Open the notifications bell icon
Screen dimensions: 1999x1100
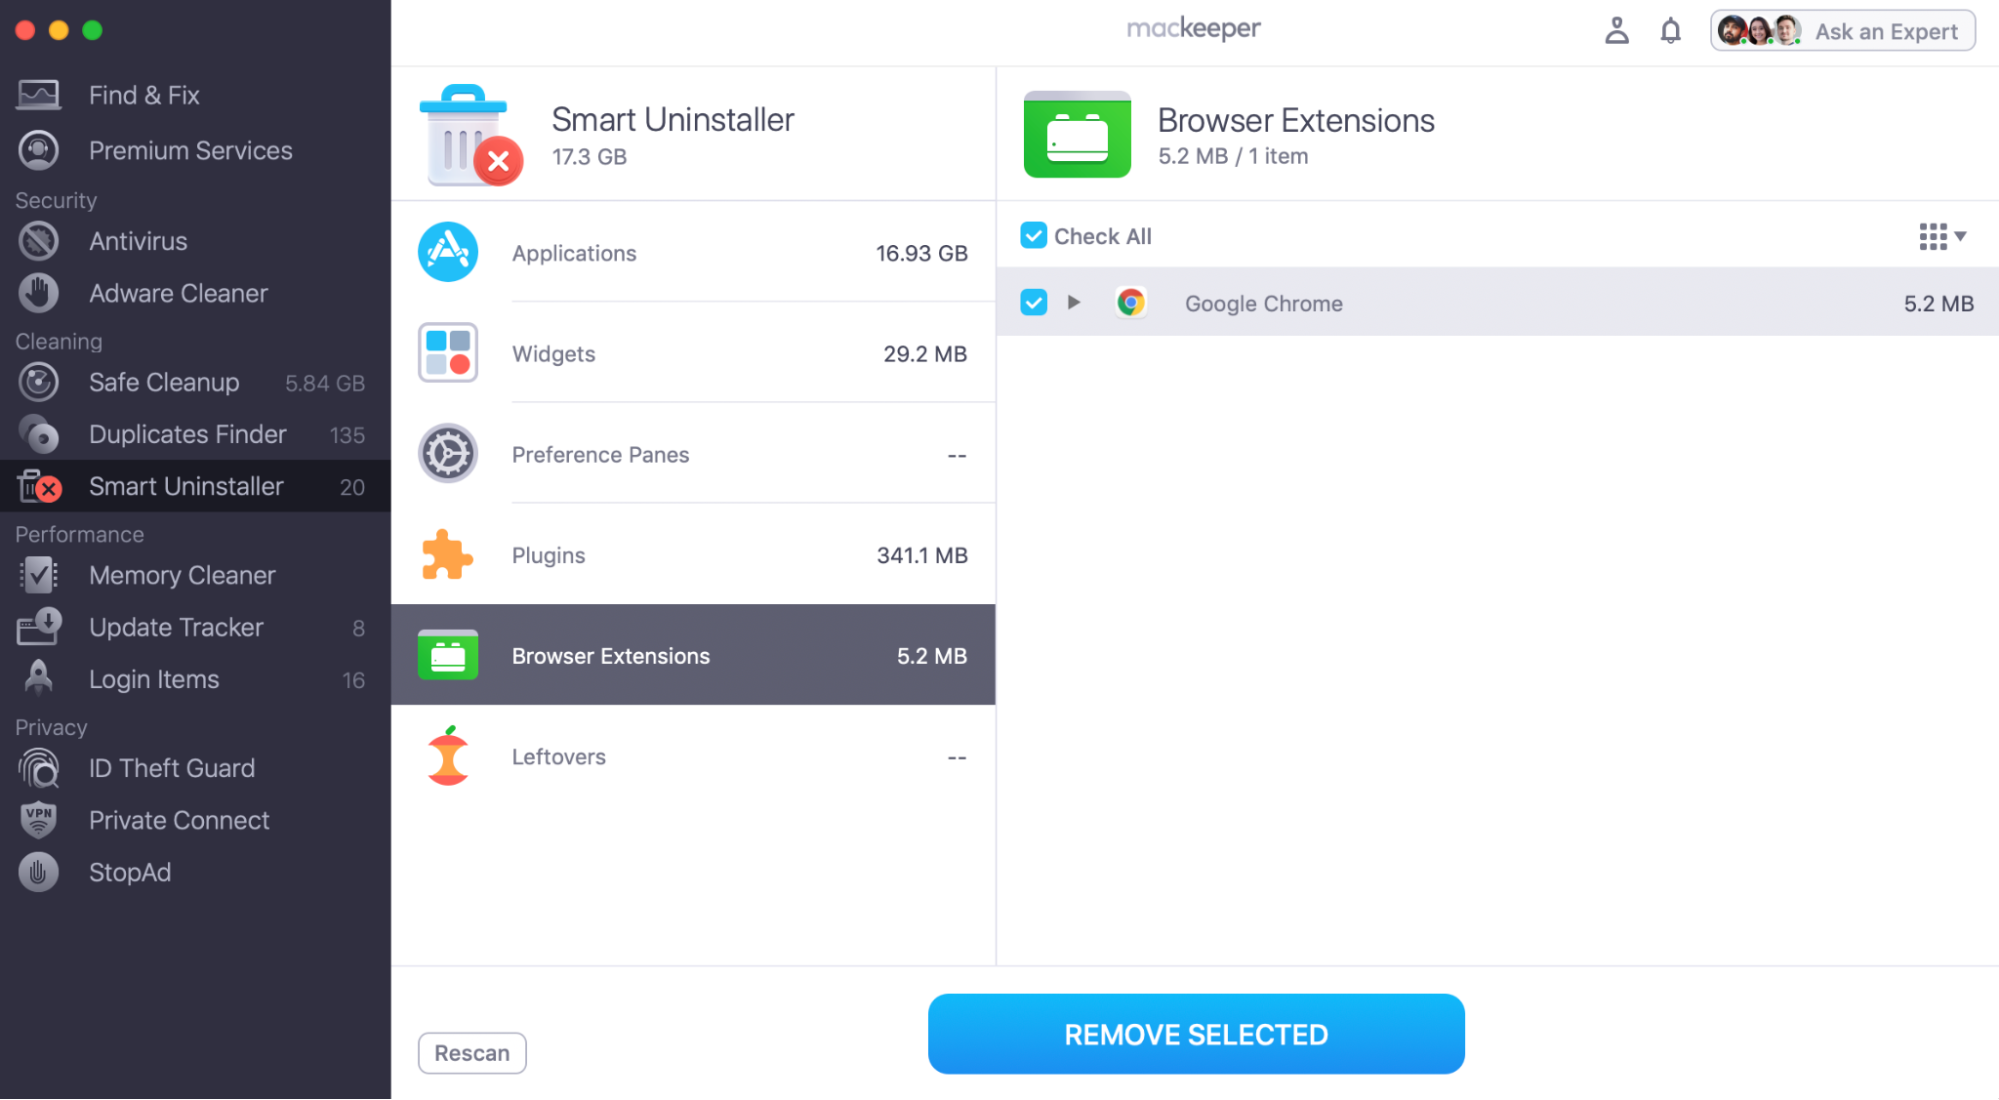click(x=1670, y=31)
